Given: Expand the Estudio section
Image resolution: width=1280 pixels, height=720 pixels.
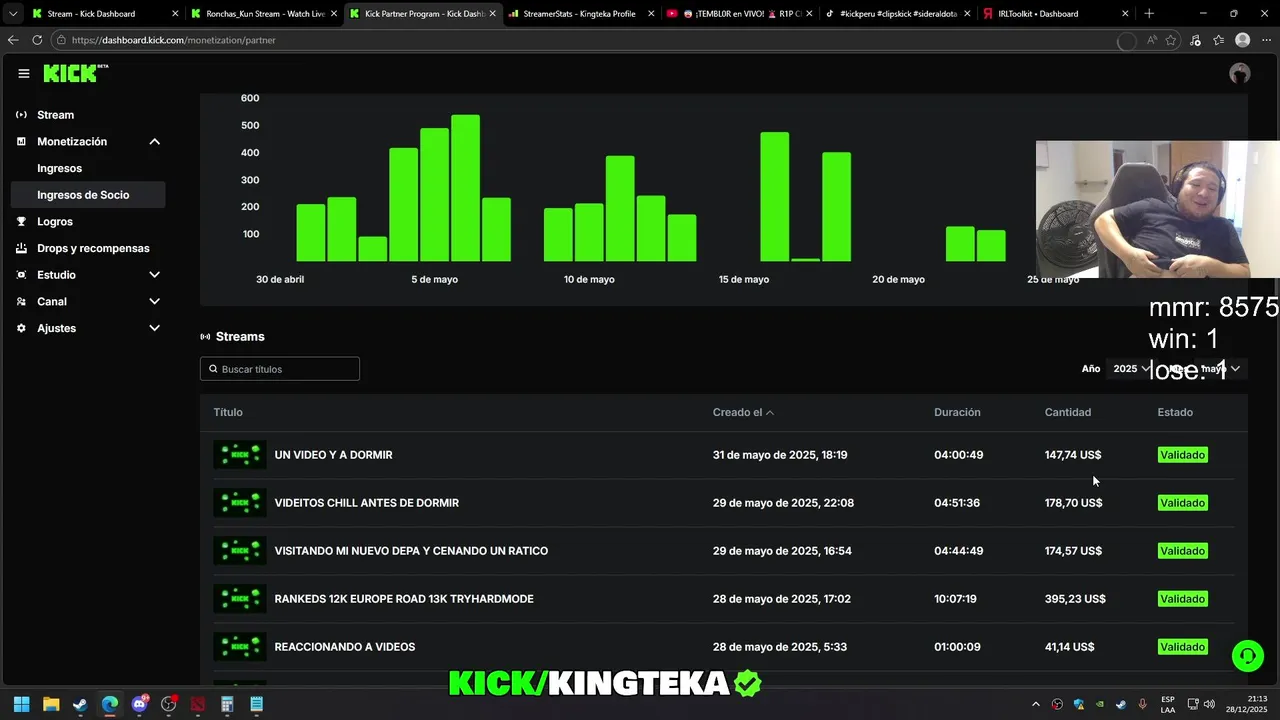Looking at the screenshot, I should point(154,275).
